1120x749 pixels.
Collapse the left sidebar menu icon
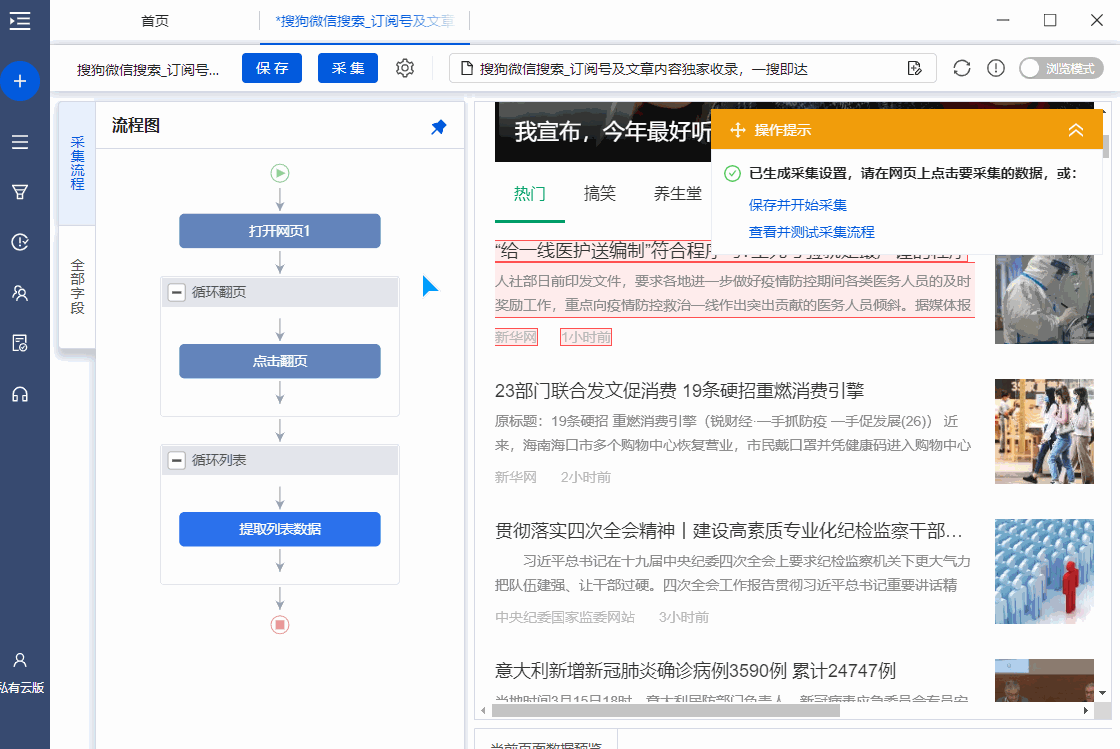coord(20,21)
